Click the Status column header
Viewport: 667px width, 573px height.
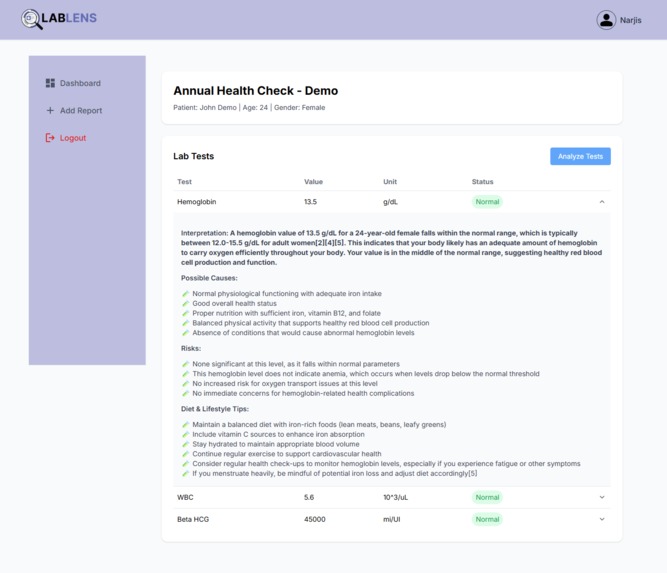482,182
